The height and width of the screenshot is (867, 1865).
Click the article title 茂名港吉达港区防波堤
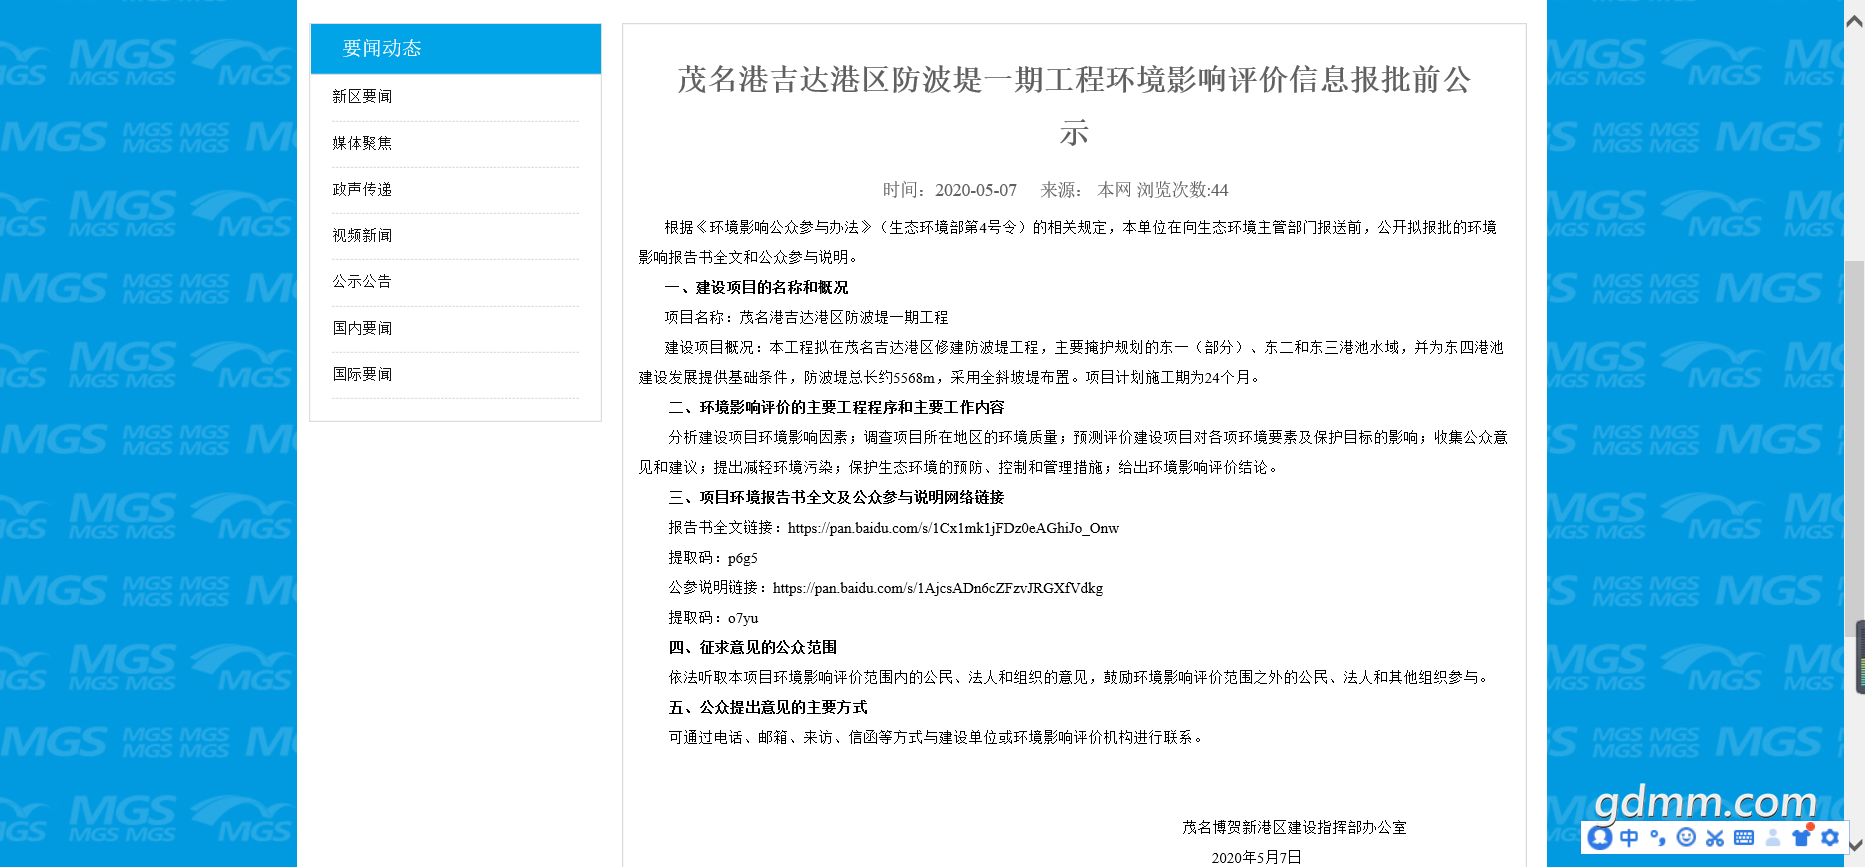[x=1074, y=105]
